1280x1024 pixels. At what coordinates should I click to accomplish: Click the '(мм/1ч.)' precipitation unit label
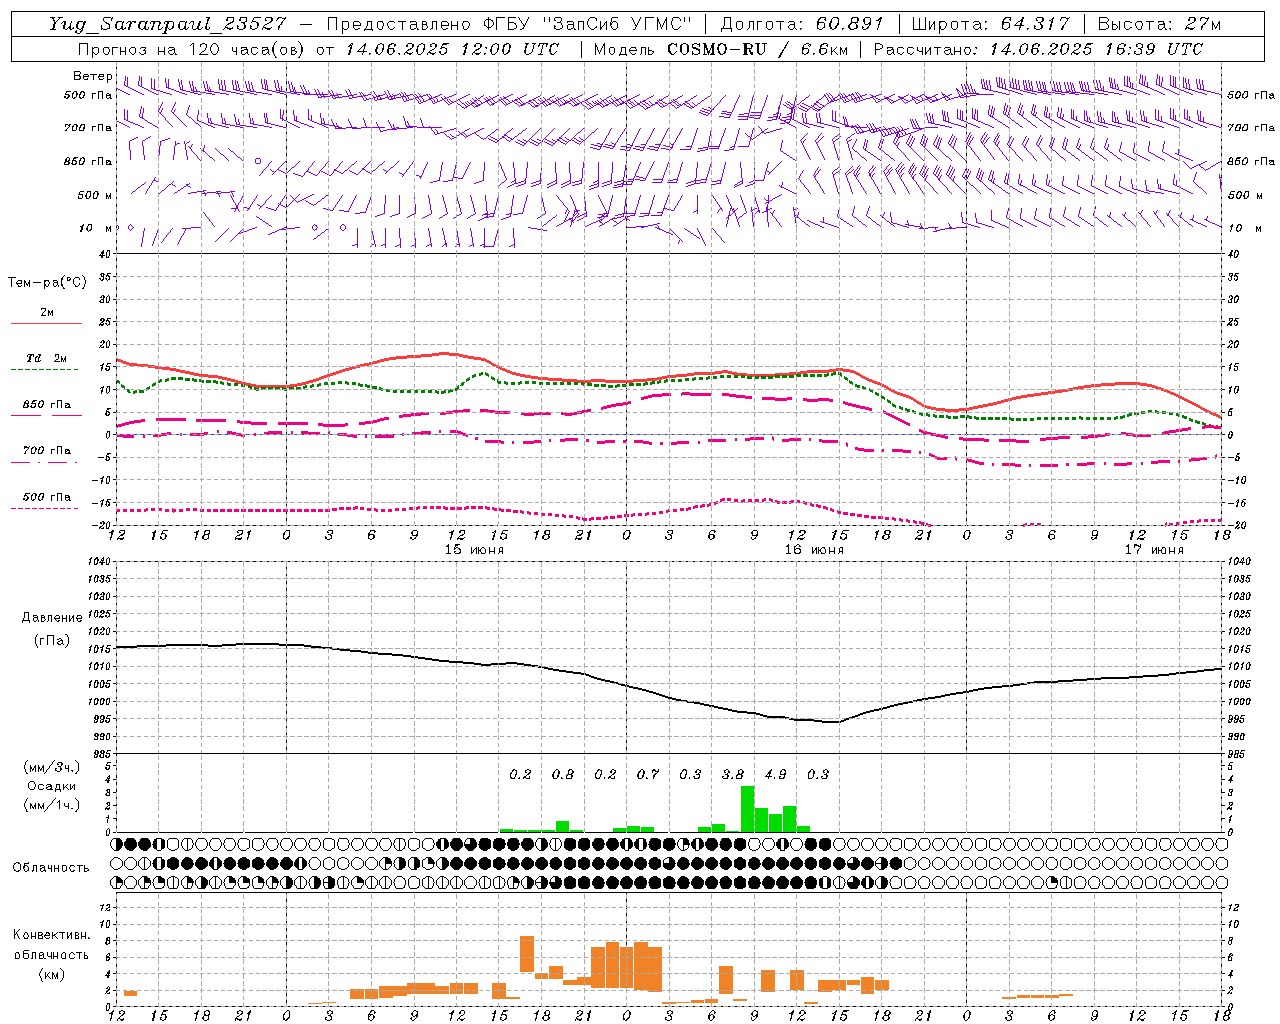click(51, 805)
